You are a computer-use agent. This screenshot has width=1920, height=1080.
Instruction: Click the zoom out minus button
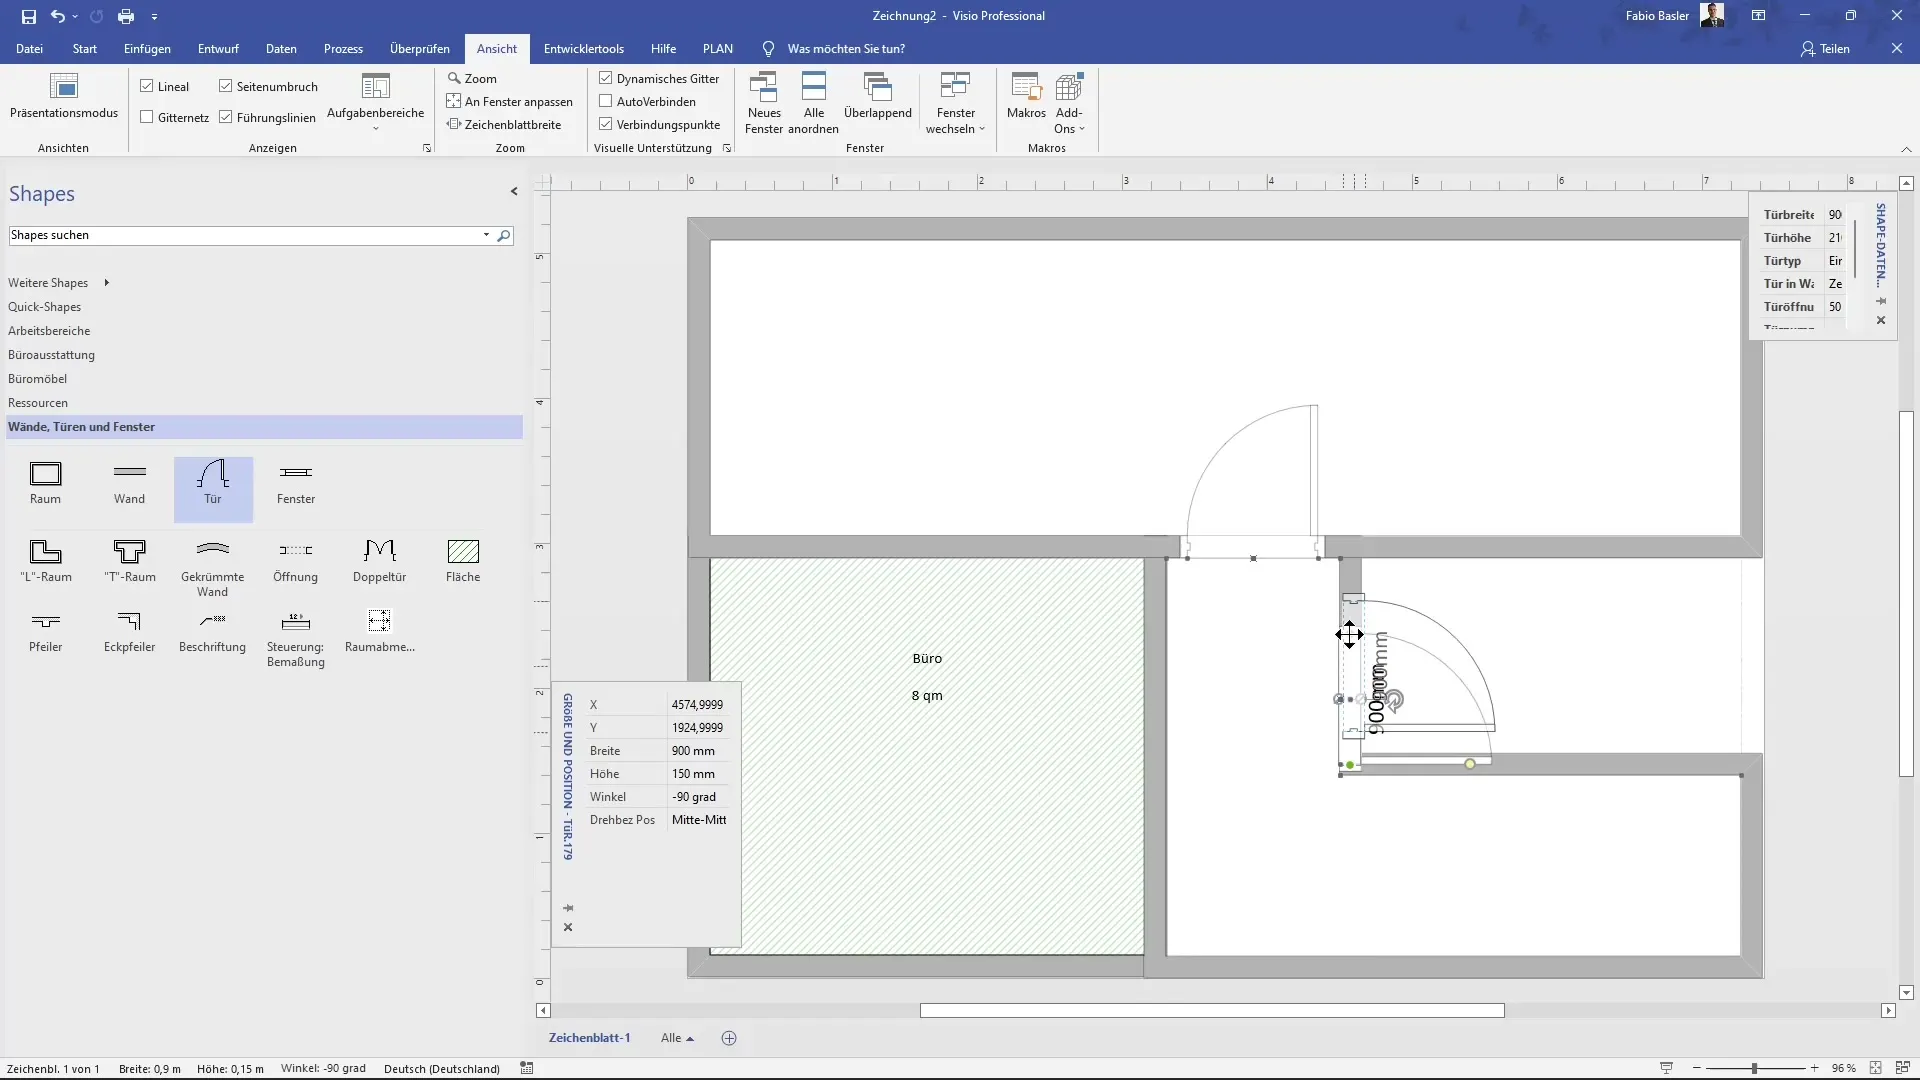(x=1697, y=1068)
